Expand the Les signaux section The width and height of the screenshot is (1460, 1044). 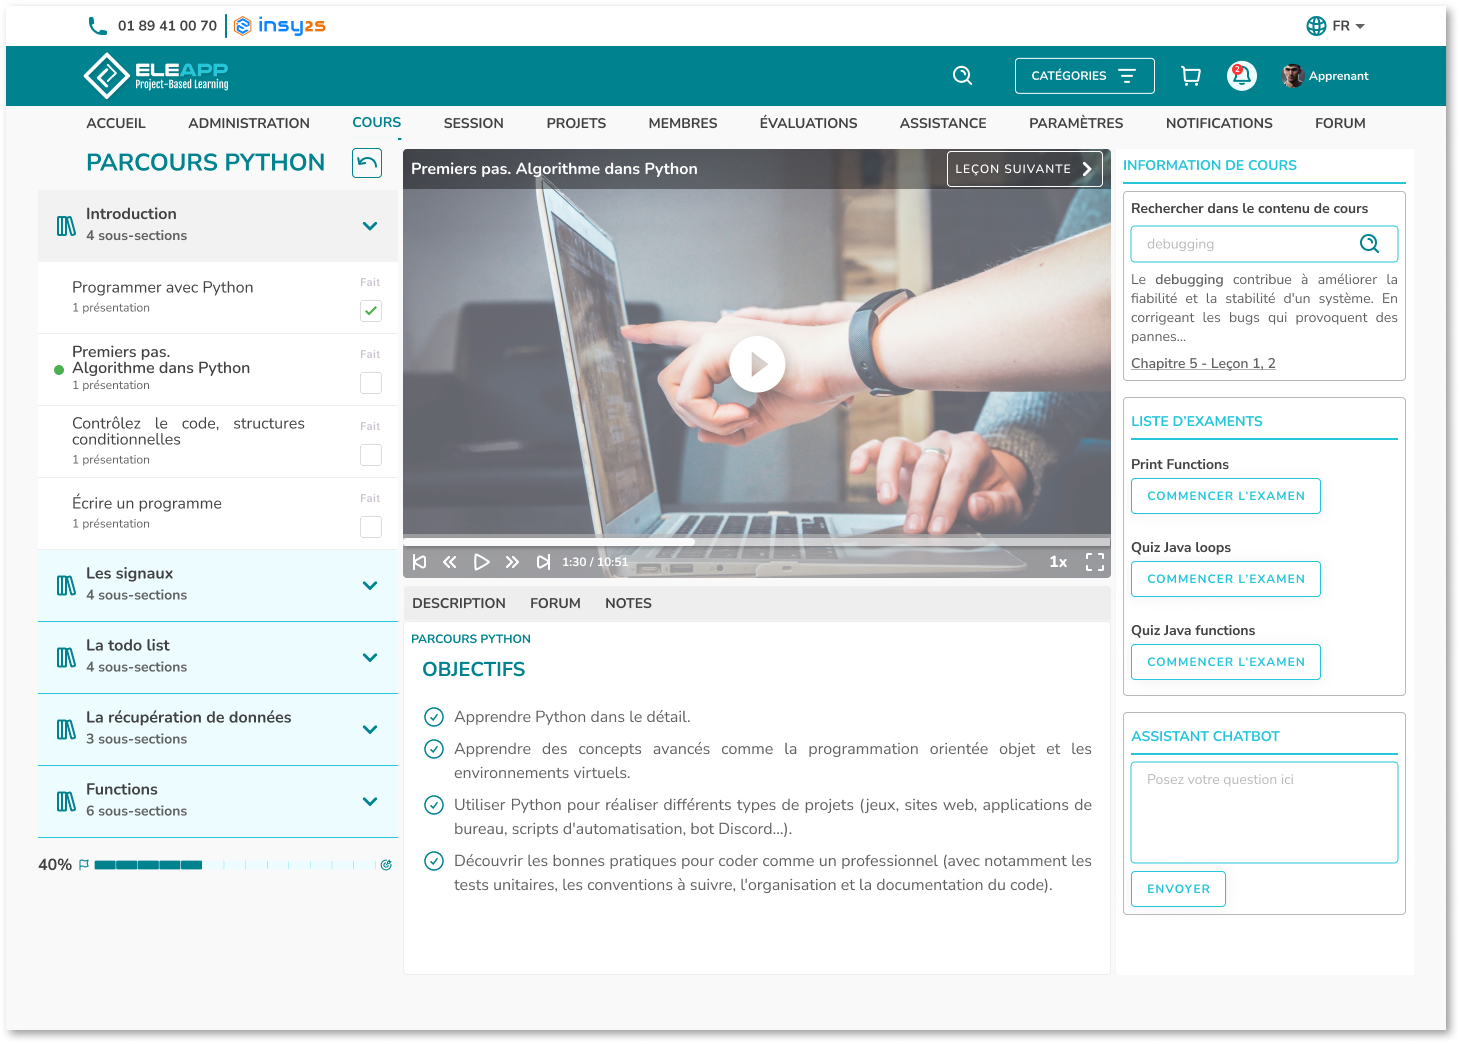tap(370, 586)
